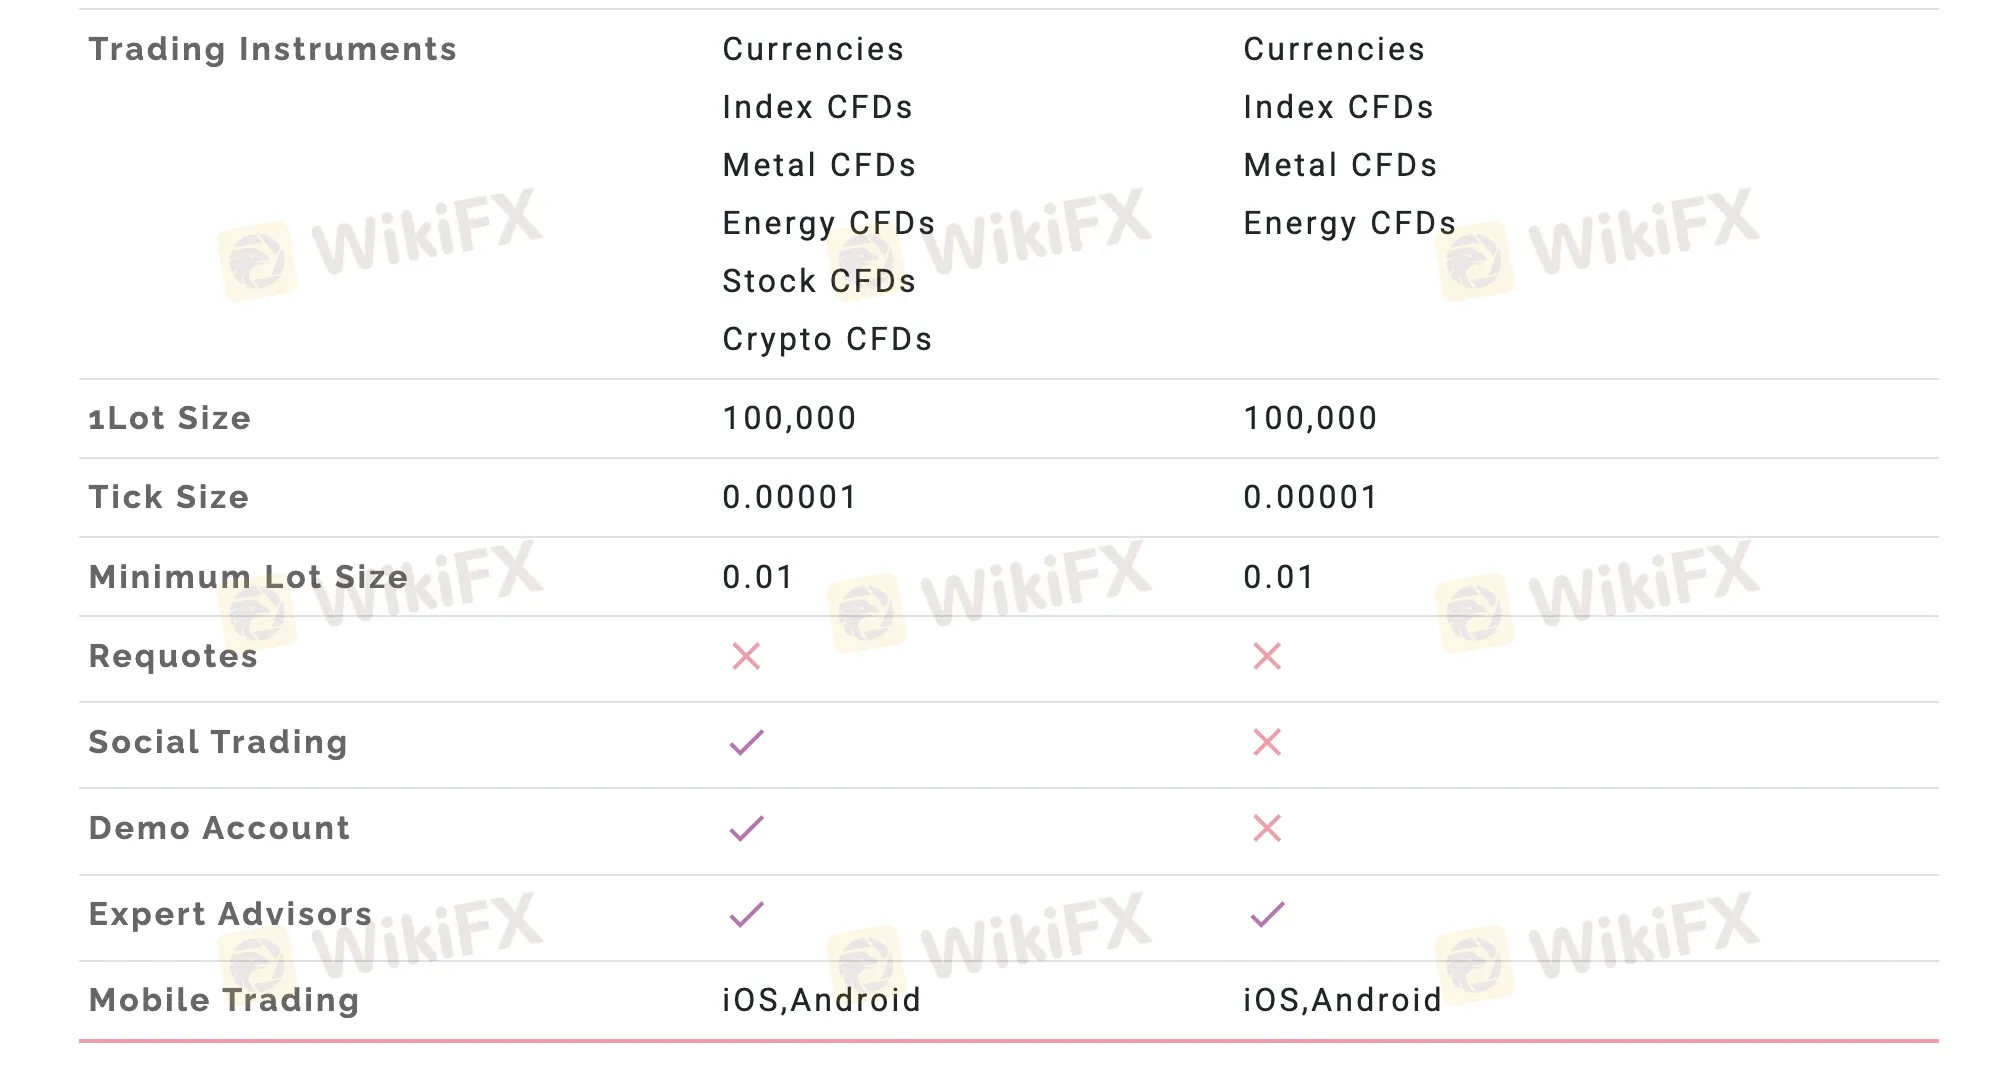Viewport: 2014px width, 1084px height.
Task: Click the Mobile Trading label
Action: pyautogui.click(x=224, y=1000)
